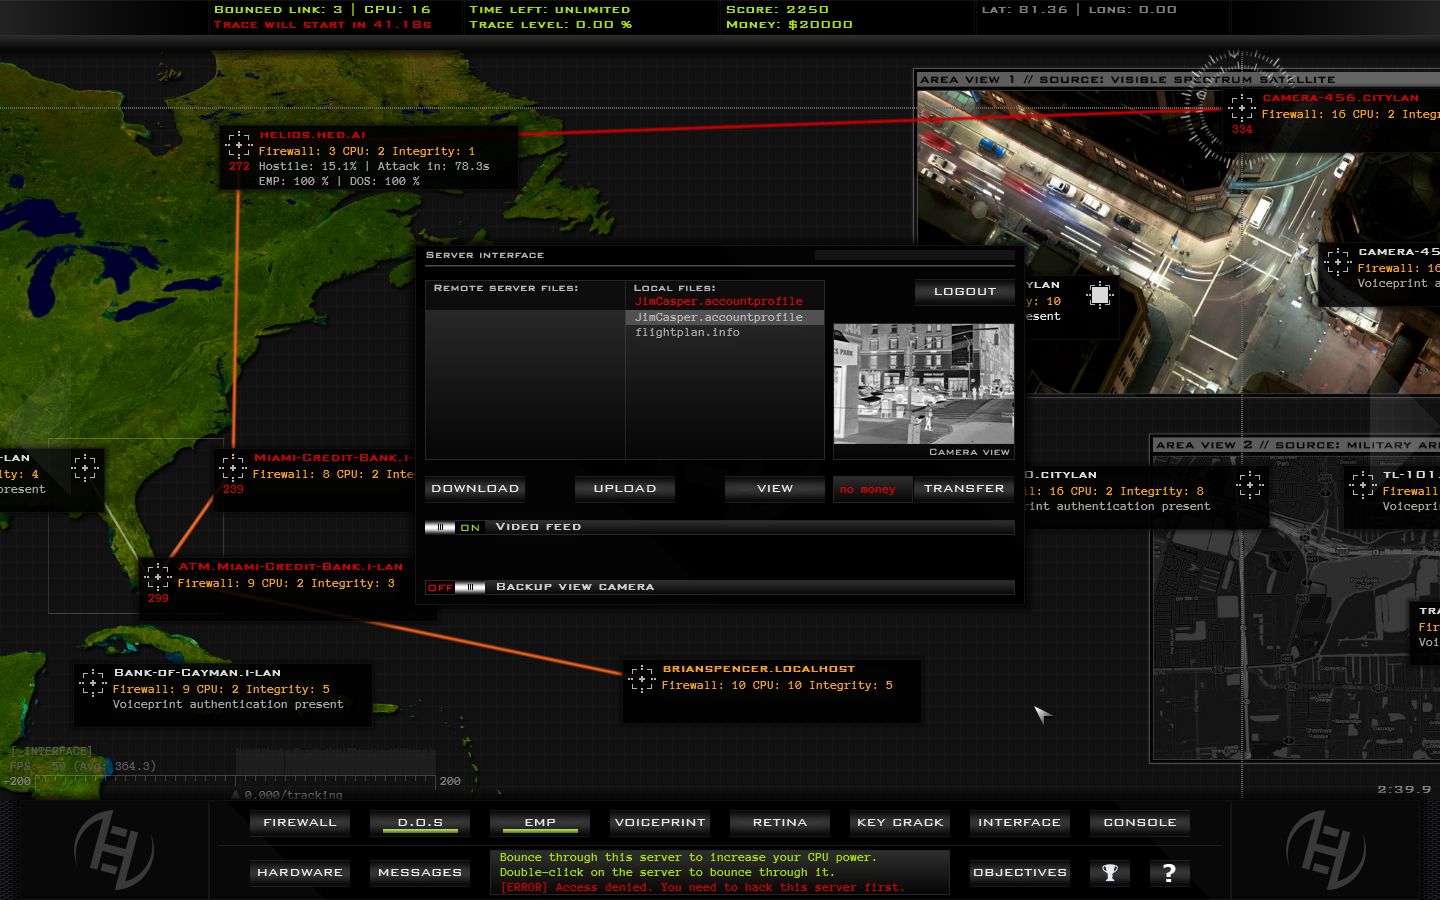
Task: Select the EMP attack tool
Action: [539, 822]
